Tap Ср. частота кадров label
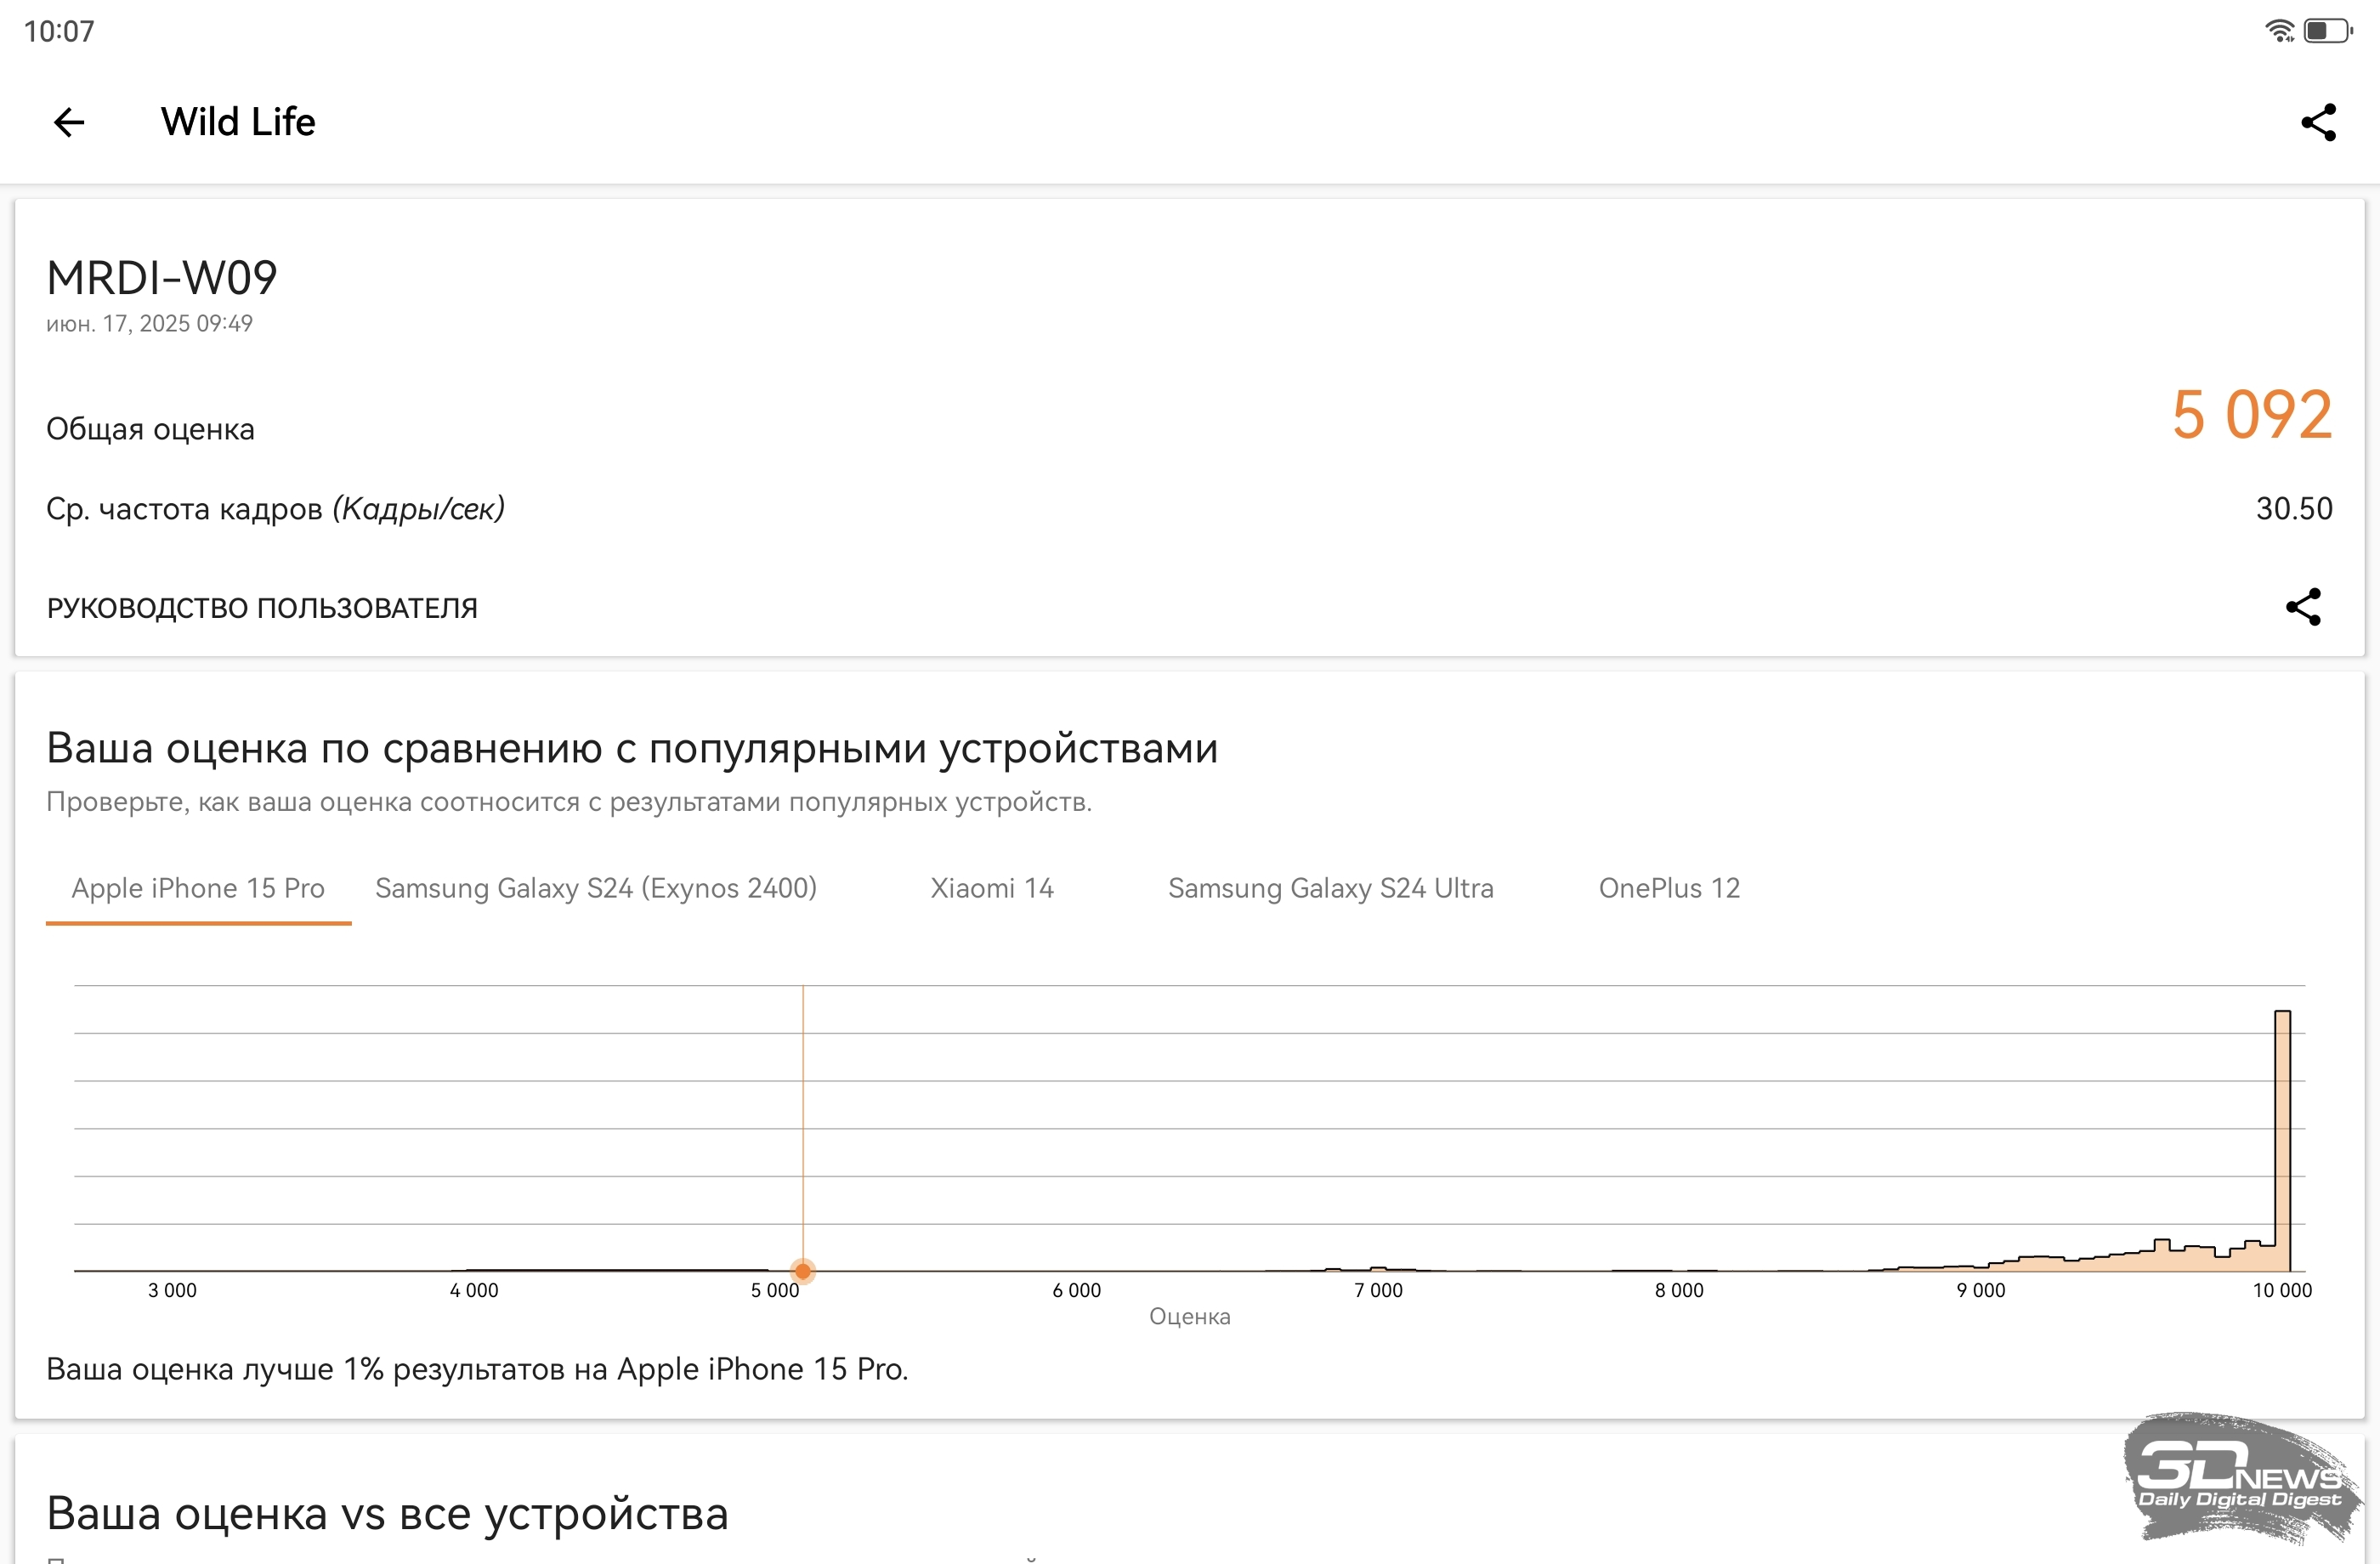Image resolution: width=2380 pixels, height=1564 pixels. [x=275, y=509]
